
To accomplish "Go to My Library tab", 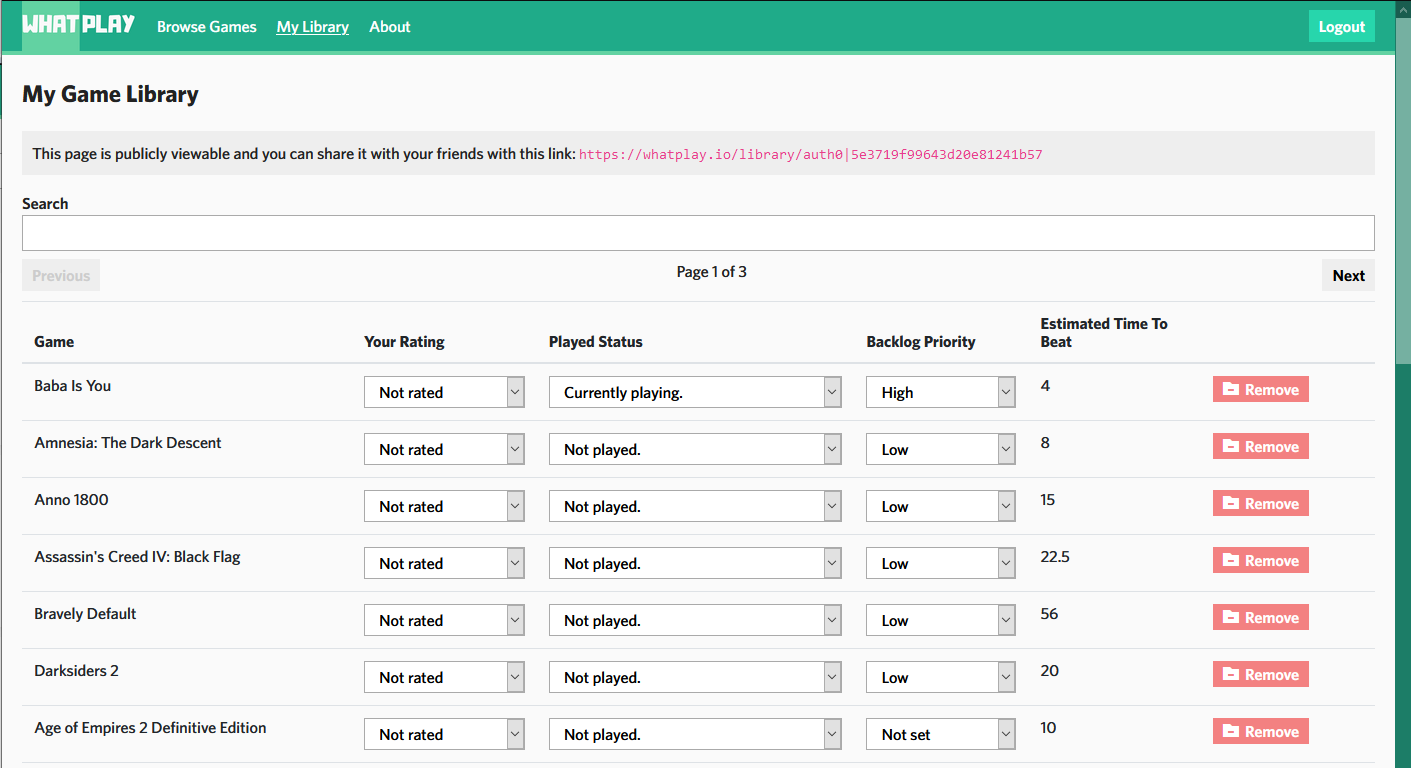I will coord(313,27).
